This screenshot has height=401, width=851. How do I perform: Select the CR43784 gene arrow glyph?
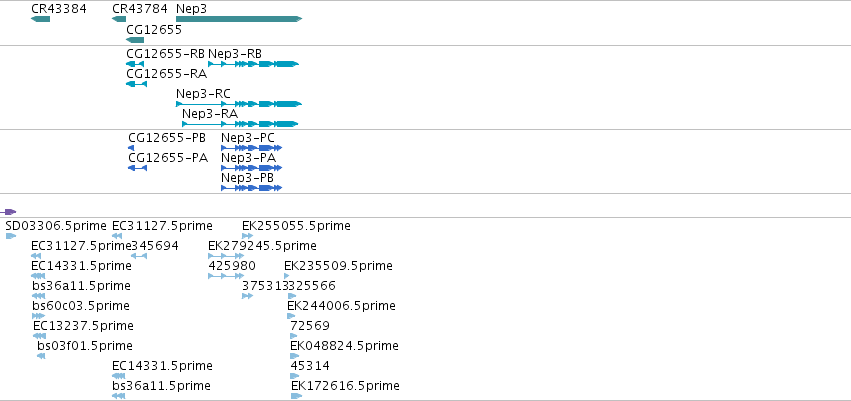tap(119, 19)
